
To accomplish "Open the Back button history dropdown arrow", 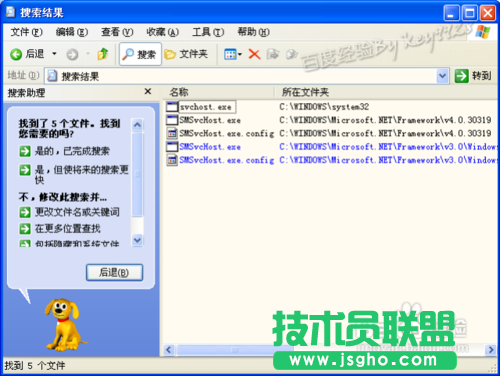I will pyautogui.click(x=54, y=54).
